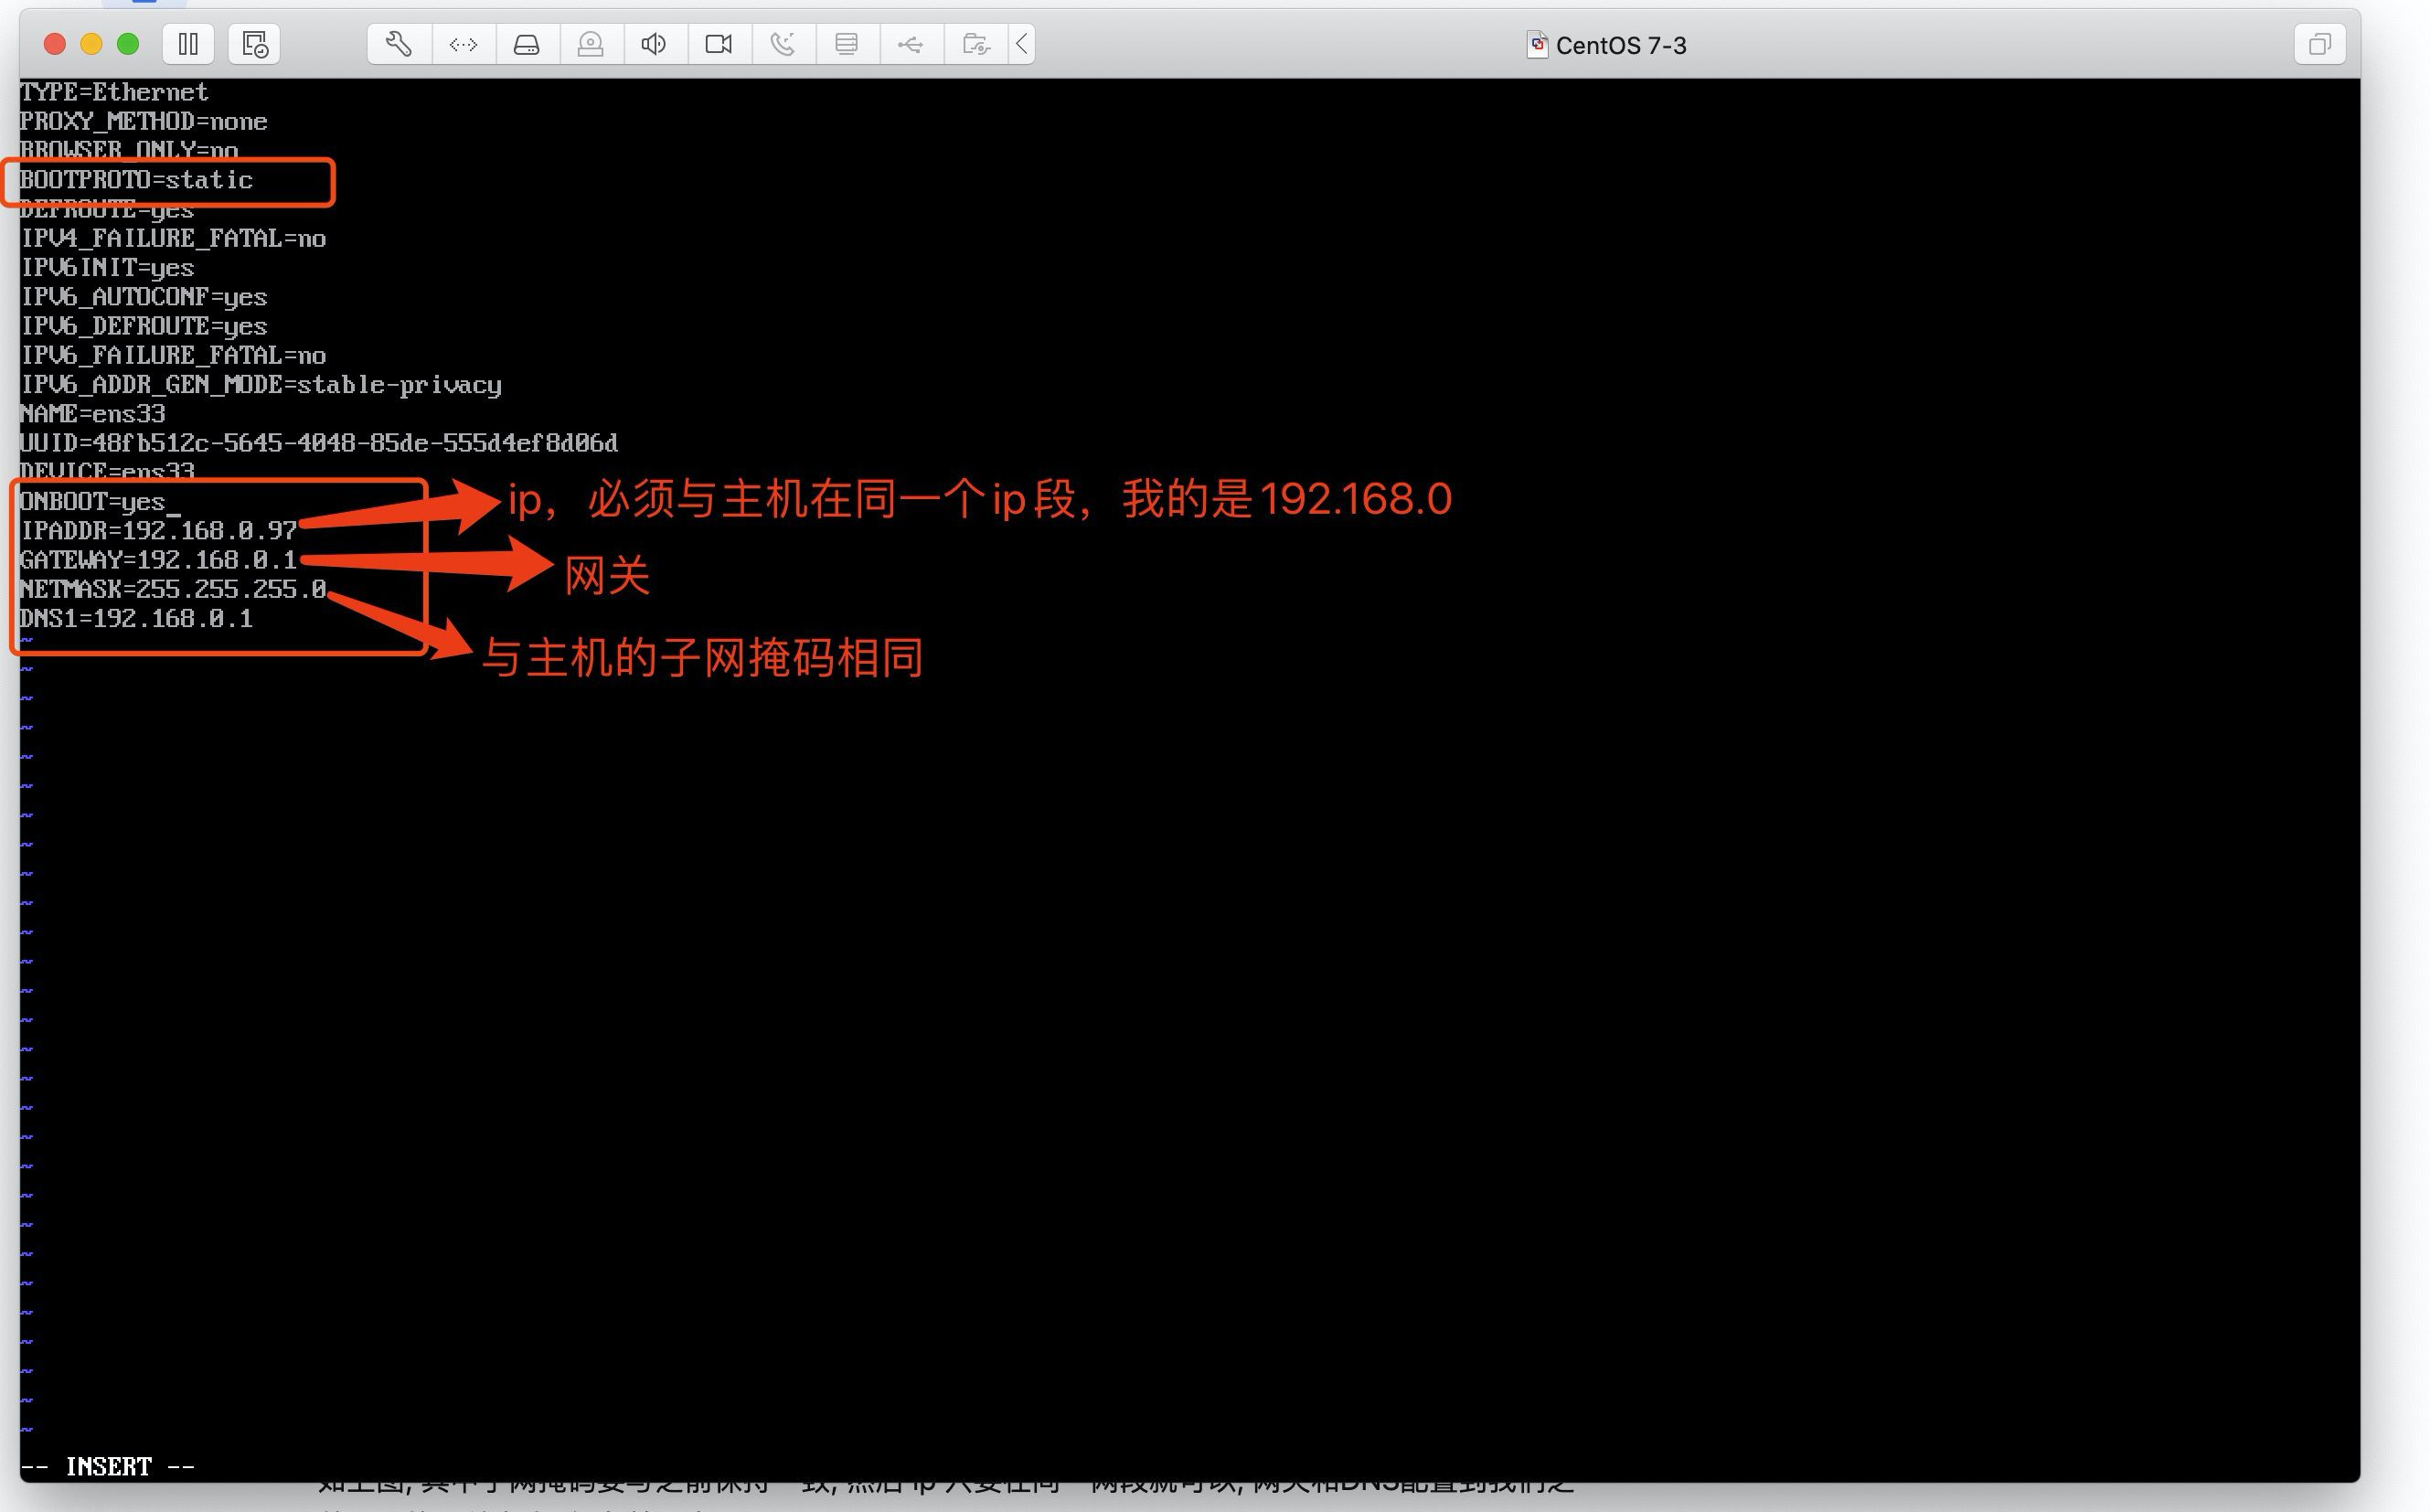Viewport: 2430px width, 1512px height.
Task: Click the hard disk device icon
Action: 527,44
